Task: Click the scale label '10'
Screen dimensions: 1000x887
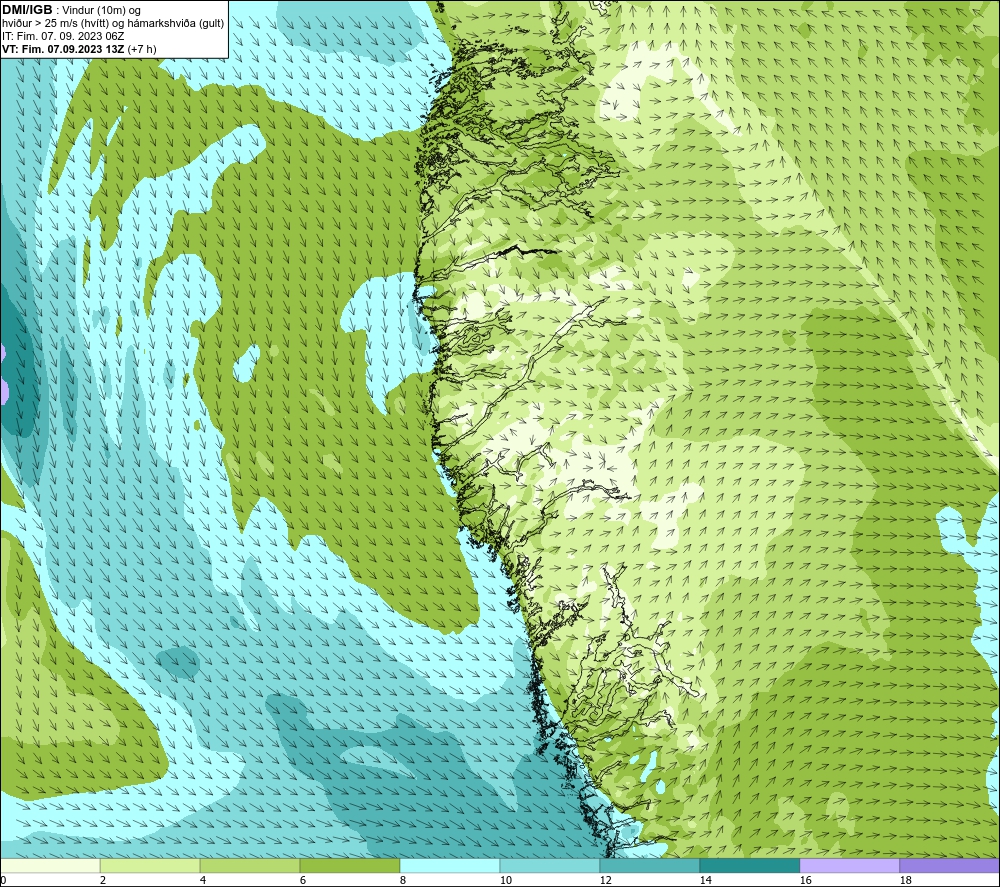Action: (506, 881)
